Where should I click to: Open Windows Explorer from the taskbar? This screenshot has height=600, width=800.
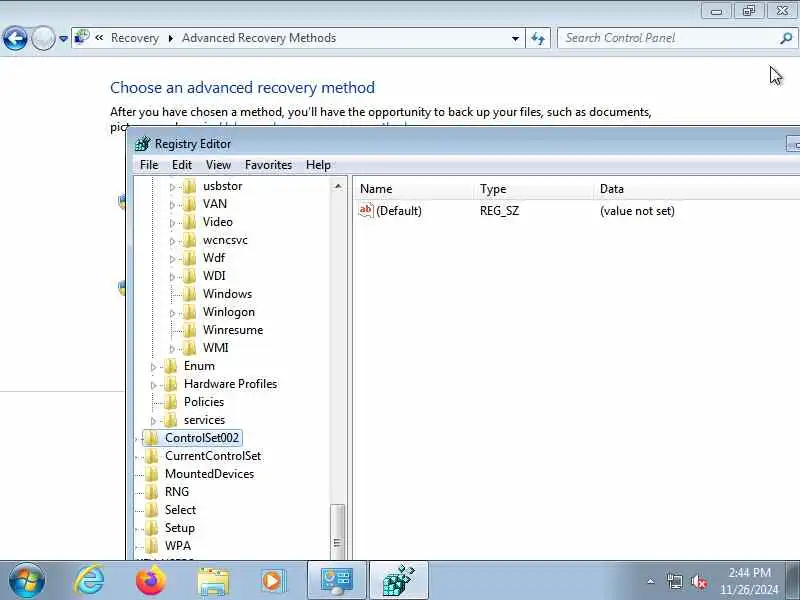click(213, 582)
